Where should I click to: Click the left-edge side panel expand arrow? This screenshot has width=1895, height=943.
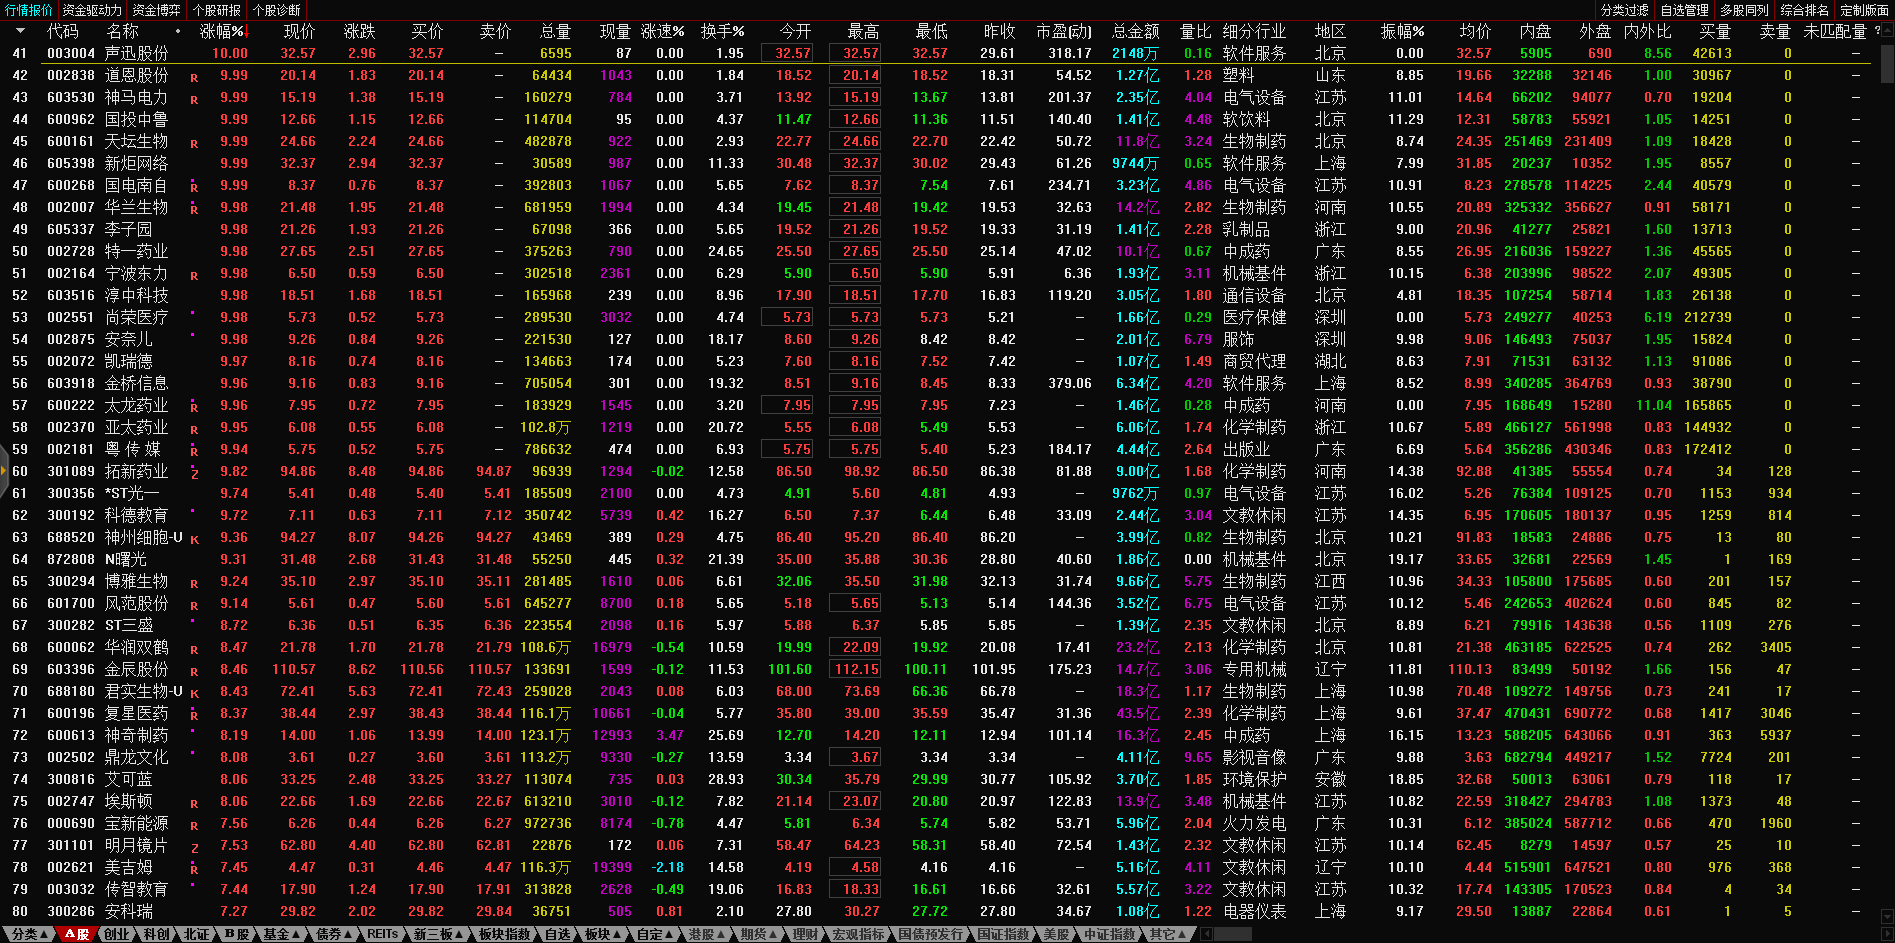(x=4, y=471)
